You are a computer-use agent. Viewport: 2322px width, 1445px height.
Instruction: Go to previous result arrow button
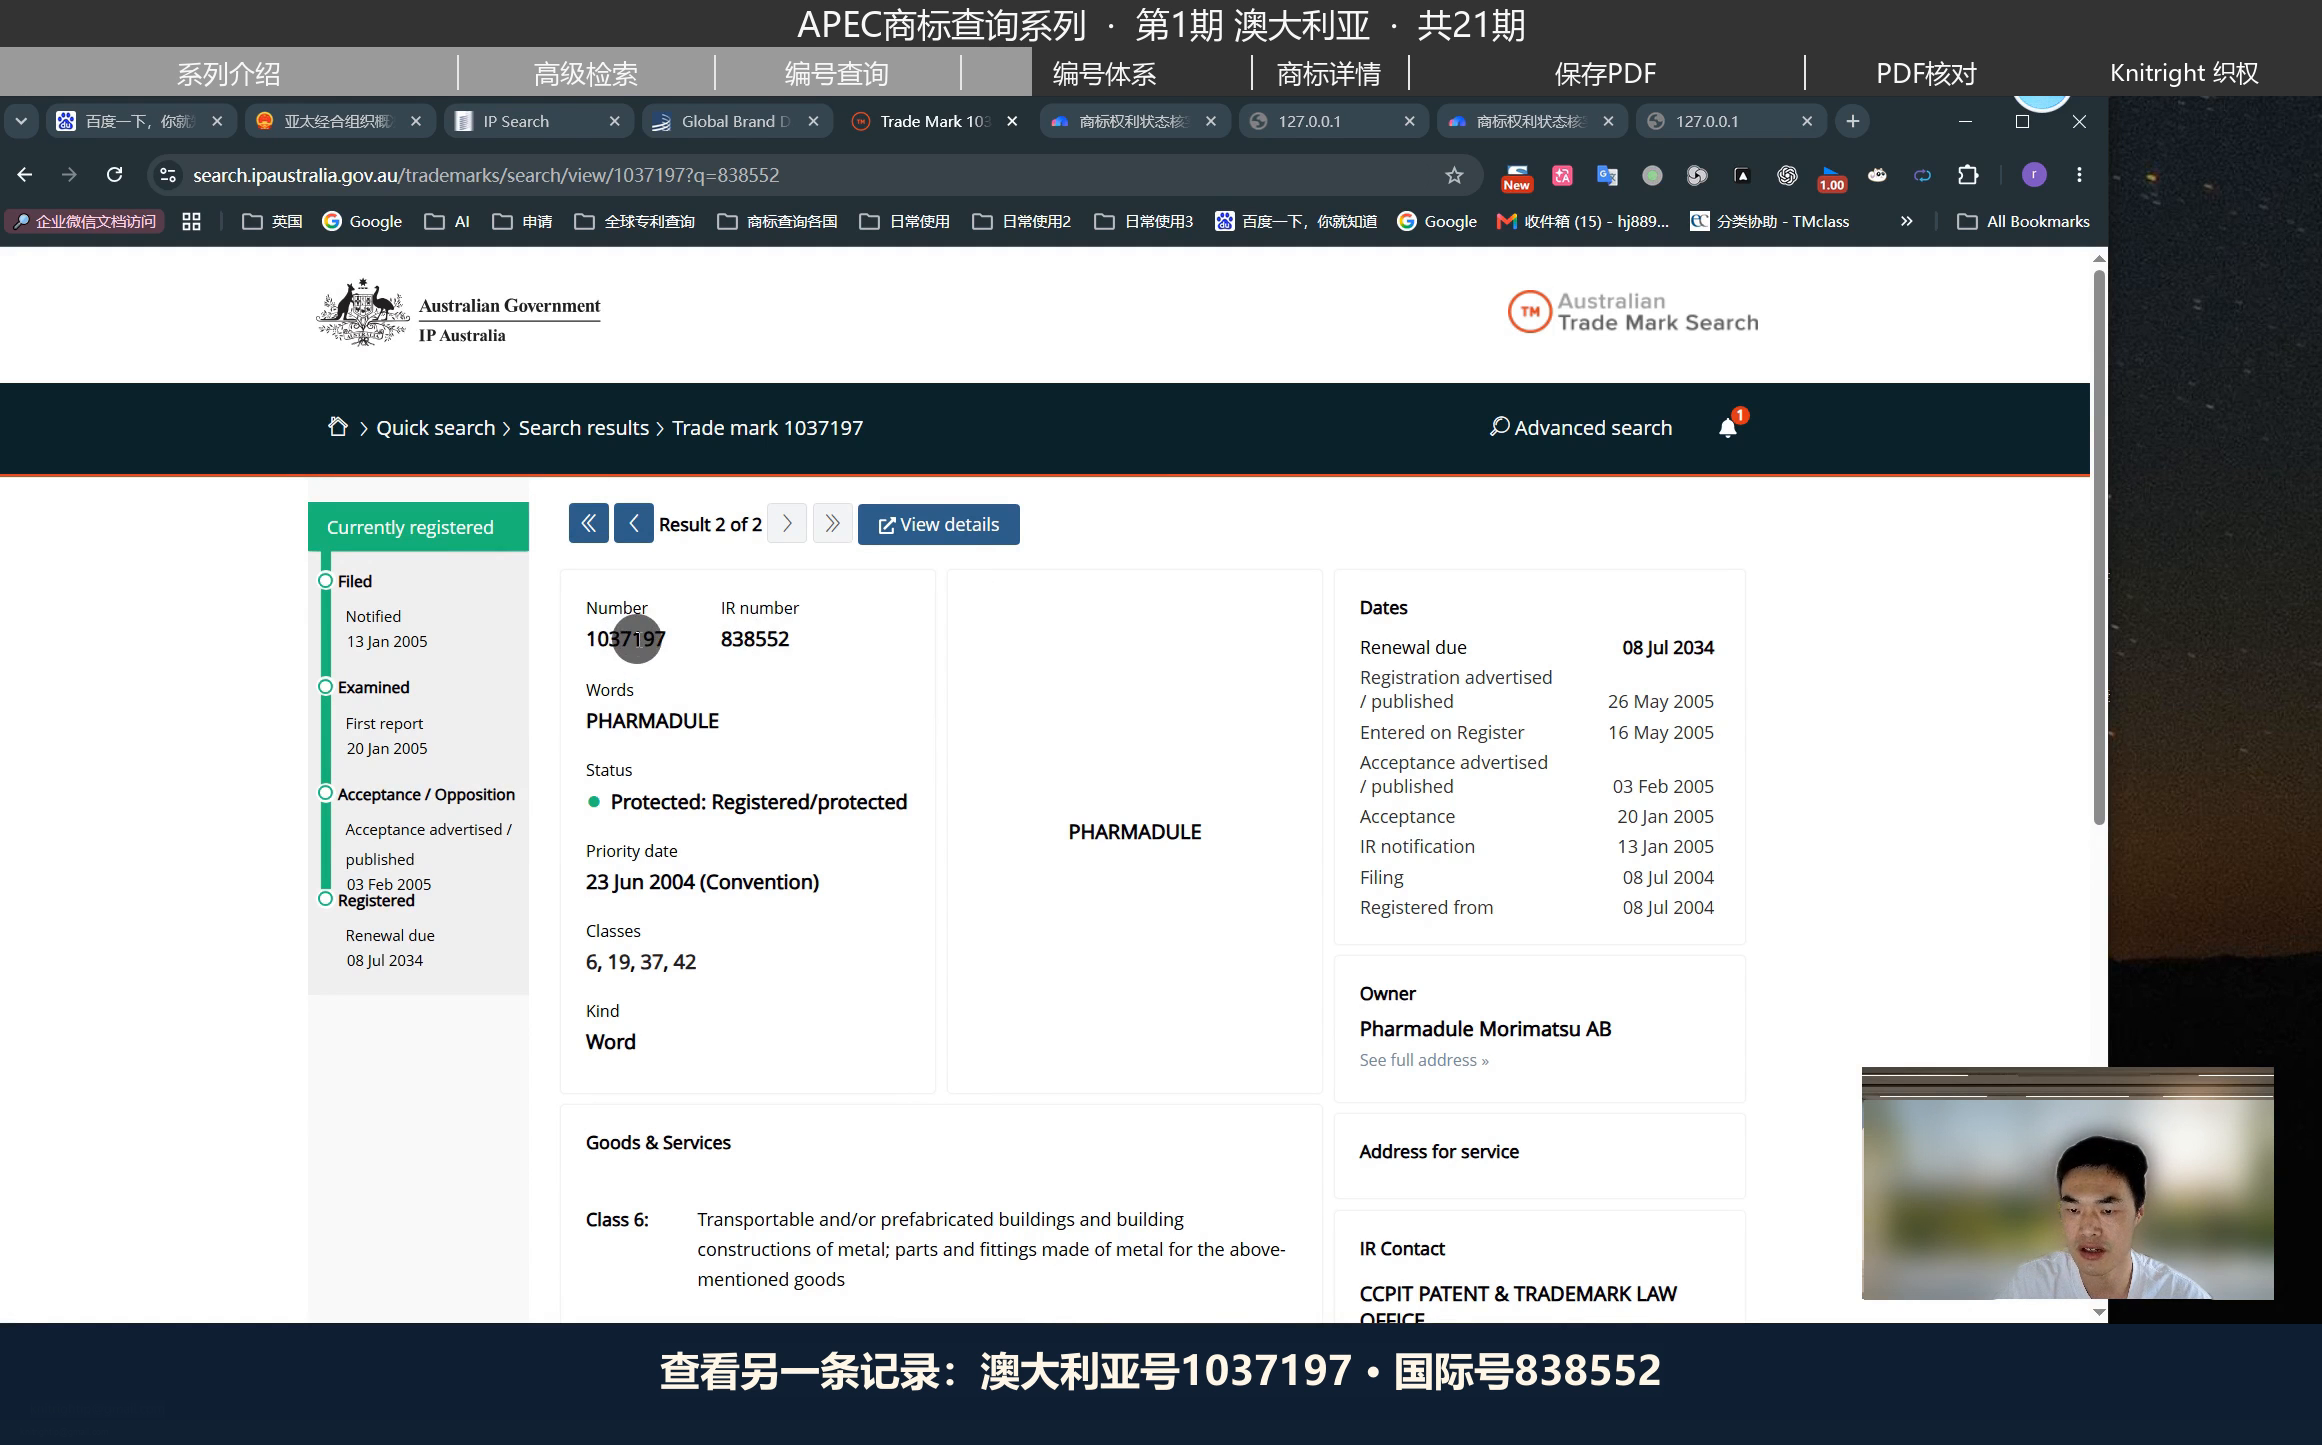click(x=633, y=524)
